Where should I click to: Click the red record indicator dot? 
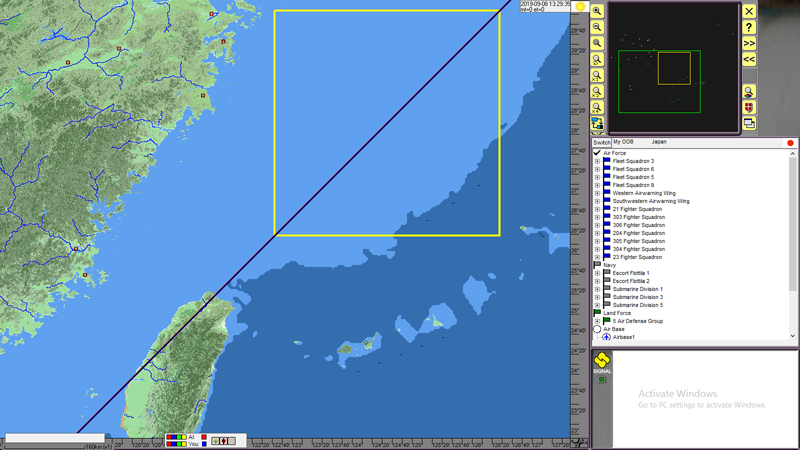coord(790,143)
